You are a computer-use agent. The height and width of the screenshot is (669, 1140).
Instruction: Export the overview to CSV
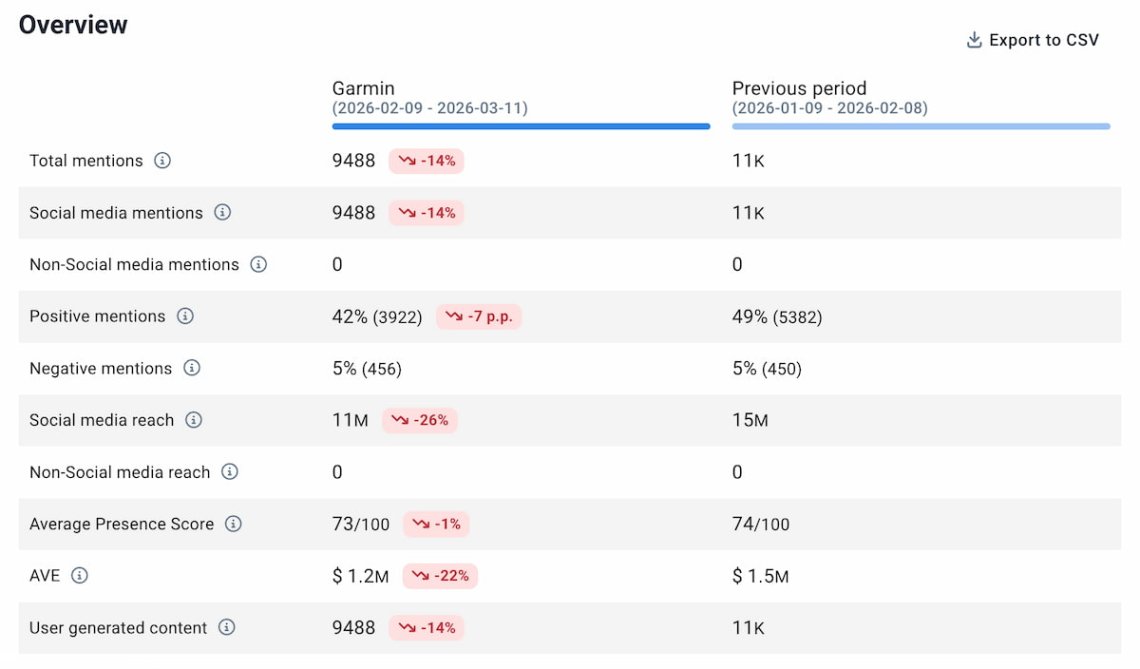pos(1043,40)
